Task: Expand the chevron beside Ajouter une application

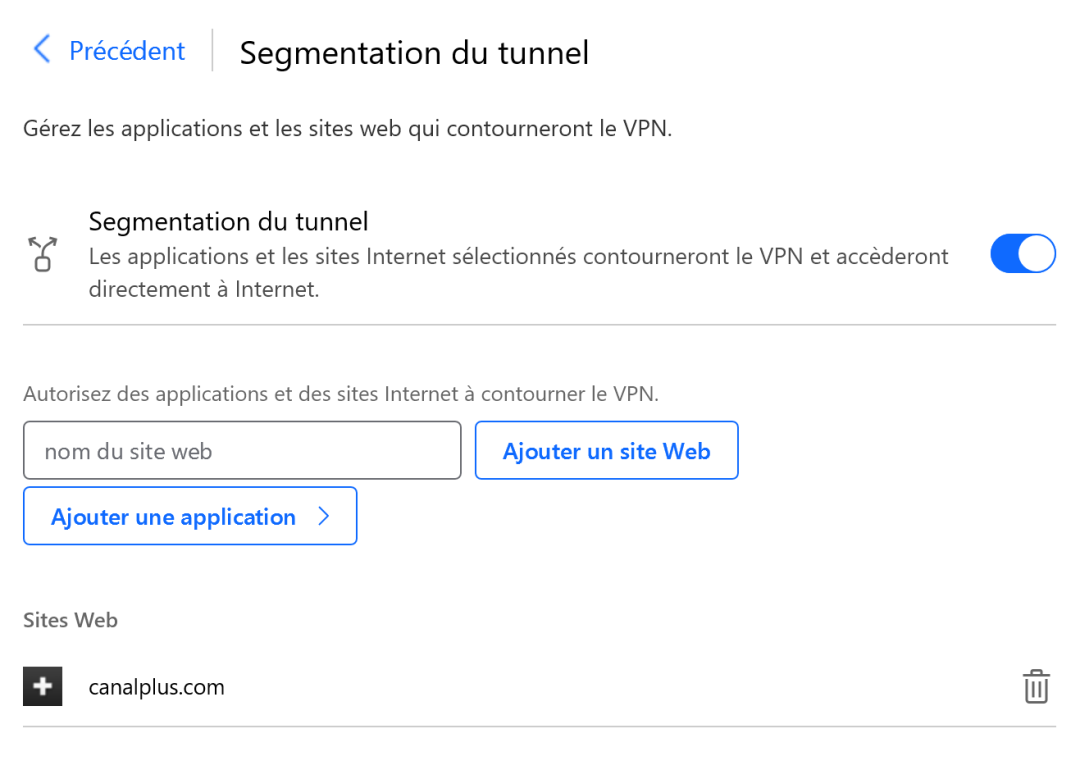Action: click(323, 516)
